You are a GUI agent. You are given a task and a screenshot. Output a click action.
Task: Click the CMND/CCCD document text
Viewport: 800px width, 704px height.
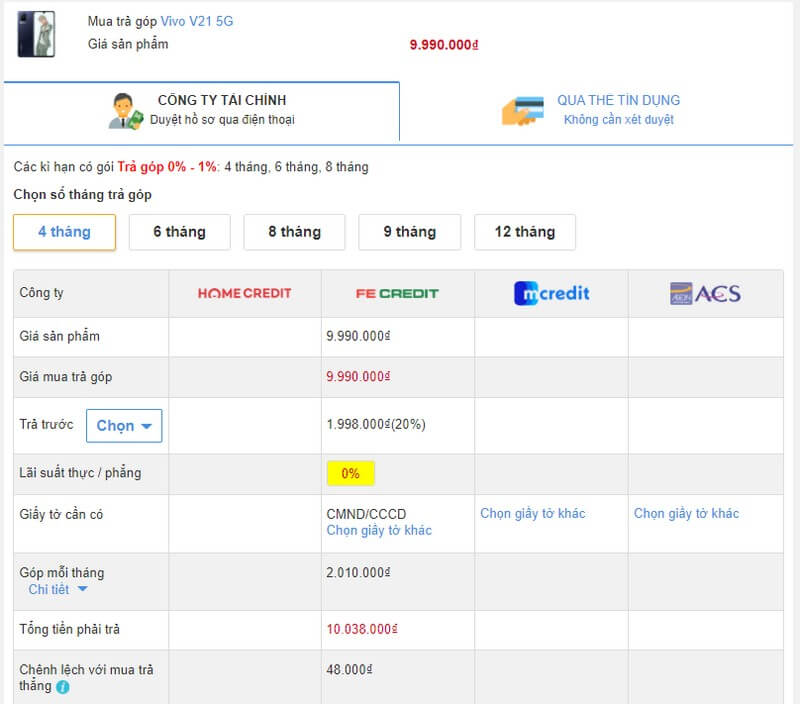[x=366, y=514]
